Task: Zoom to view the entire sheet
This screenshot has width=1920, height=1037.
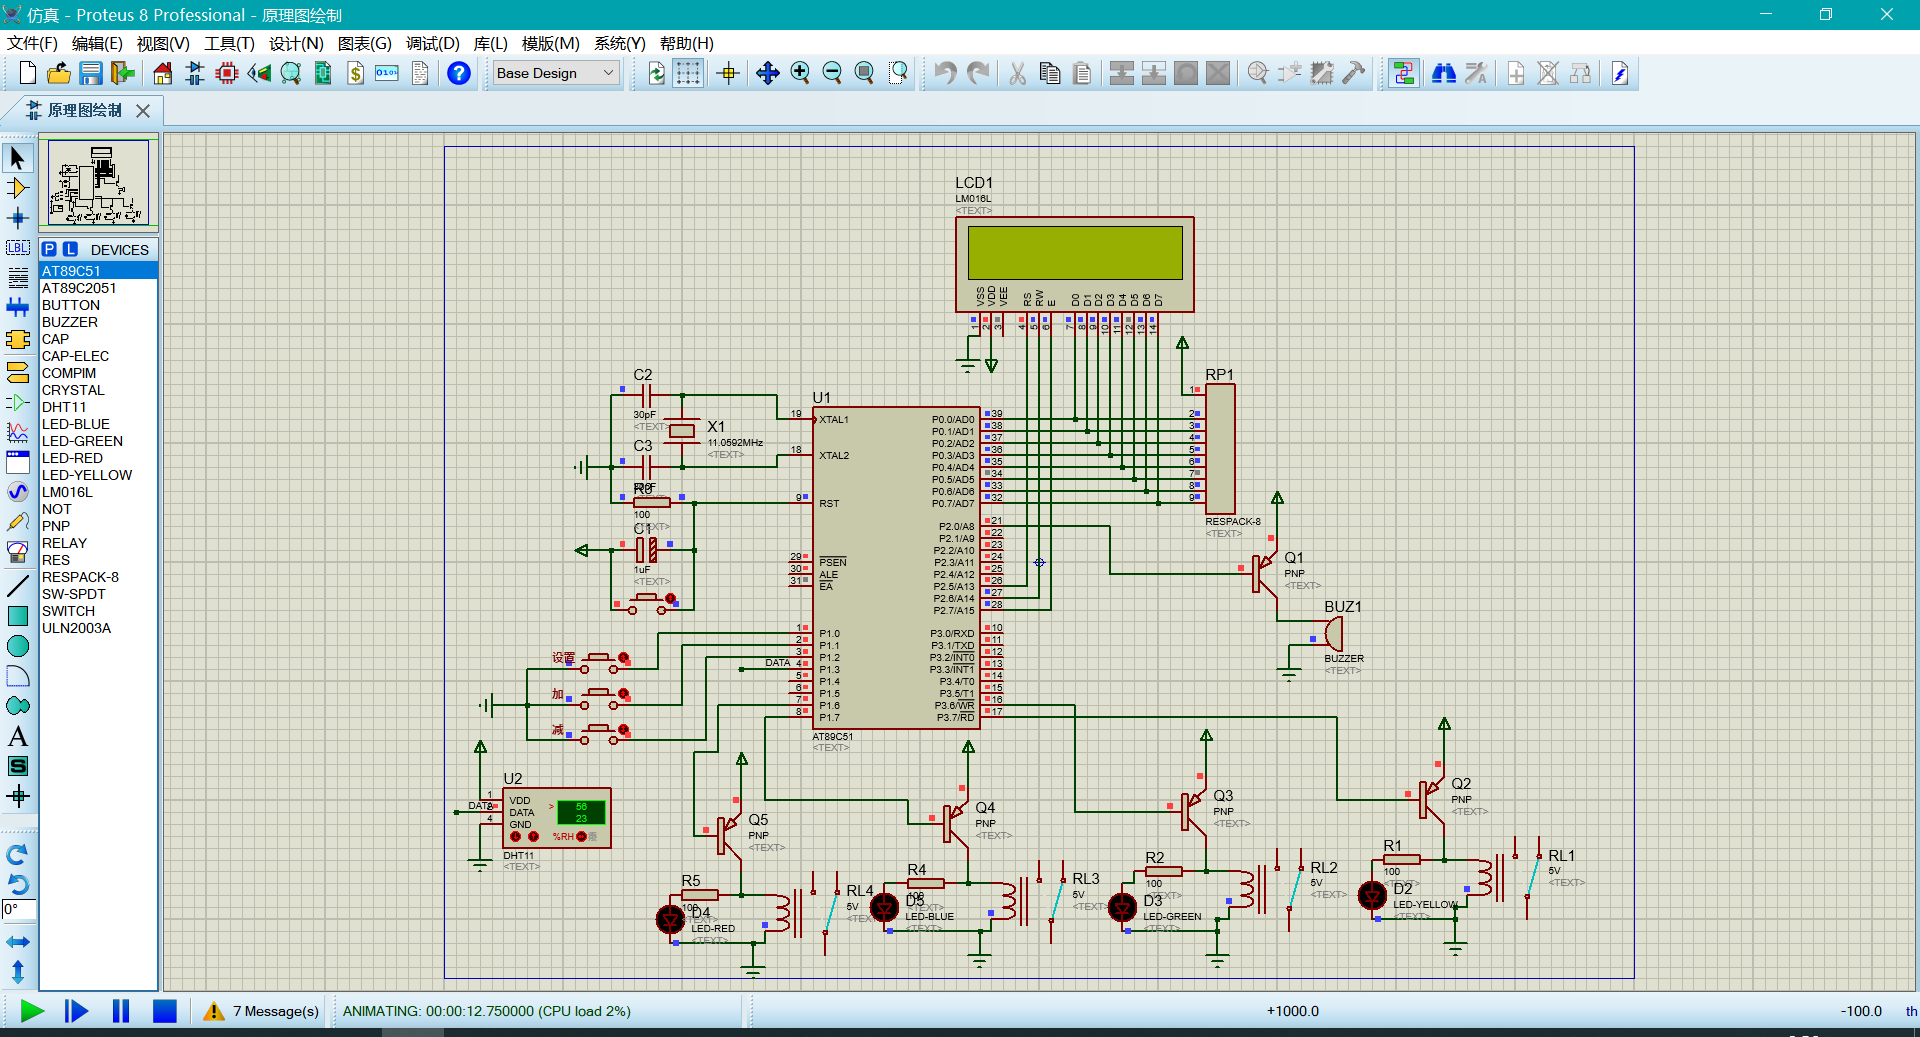Action: [864, 73]
